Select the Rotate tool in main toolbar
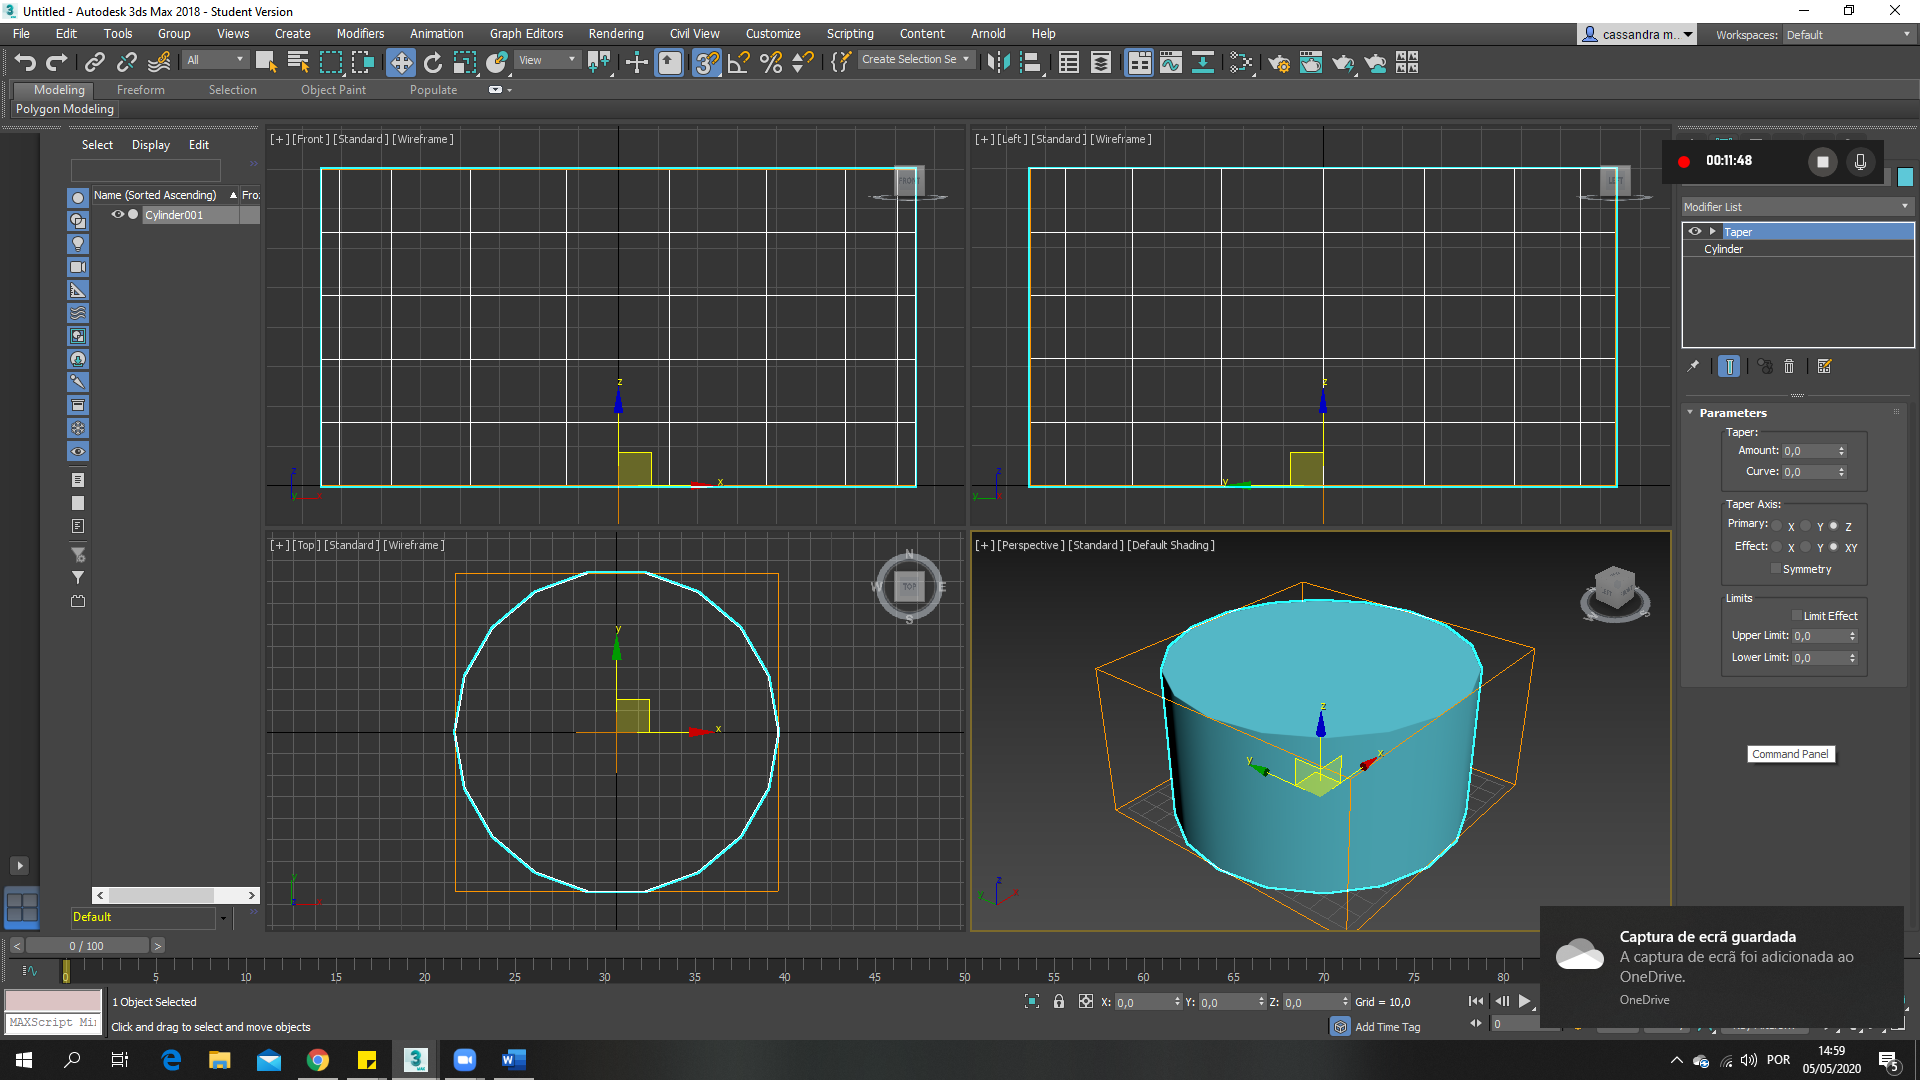Image resolution: width=1920 pixels, height=1080 pixels. (433, 63)
